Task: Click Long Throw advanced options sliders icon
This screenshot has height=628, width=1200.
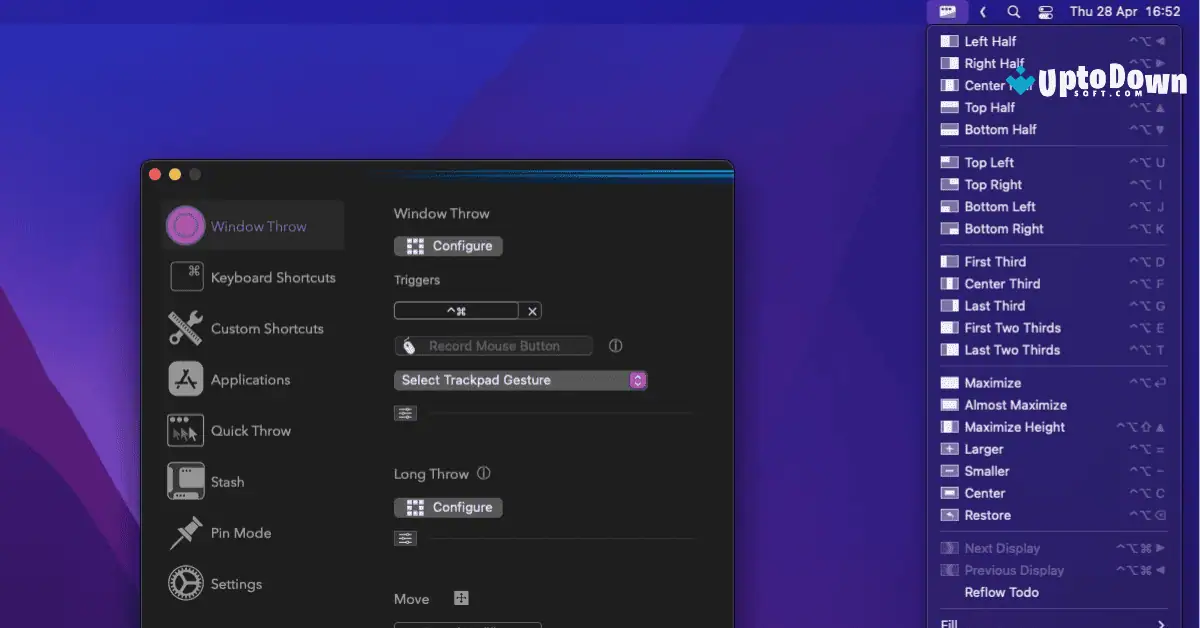Action: pyautogui.click(x=405, y=537)
